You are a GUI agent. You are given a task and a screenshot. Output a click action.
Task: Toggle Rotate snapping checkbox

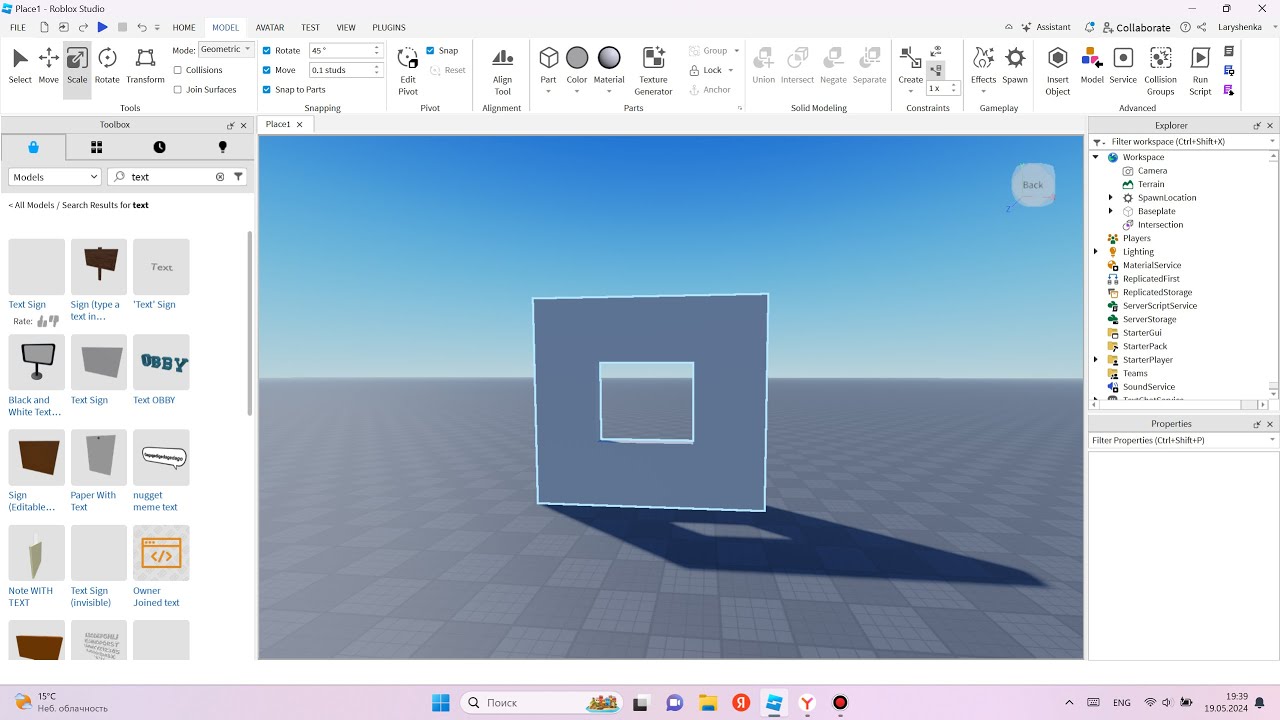click(x=266, y=50)
